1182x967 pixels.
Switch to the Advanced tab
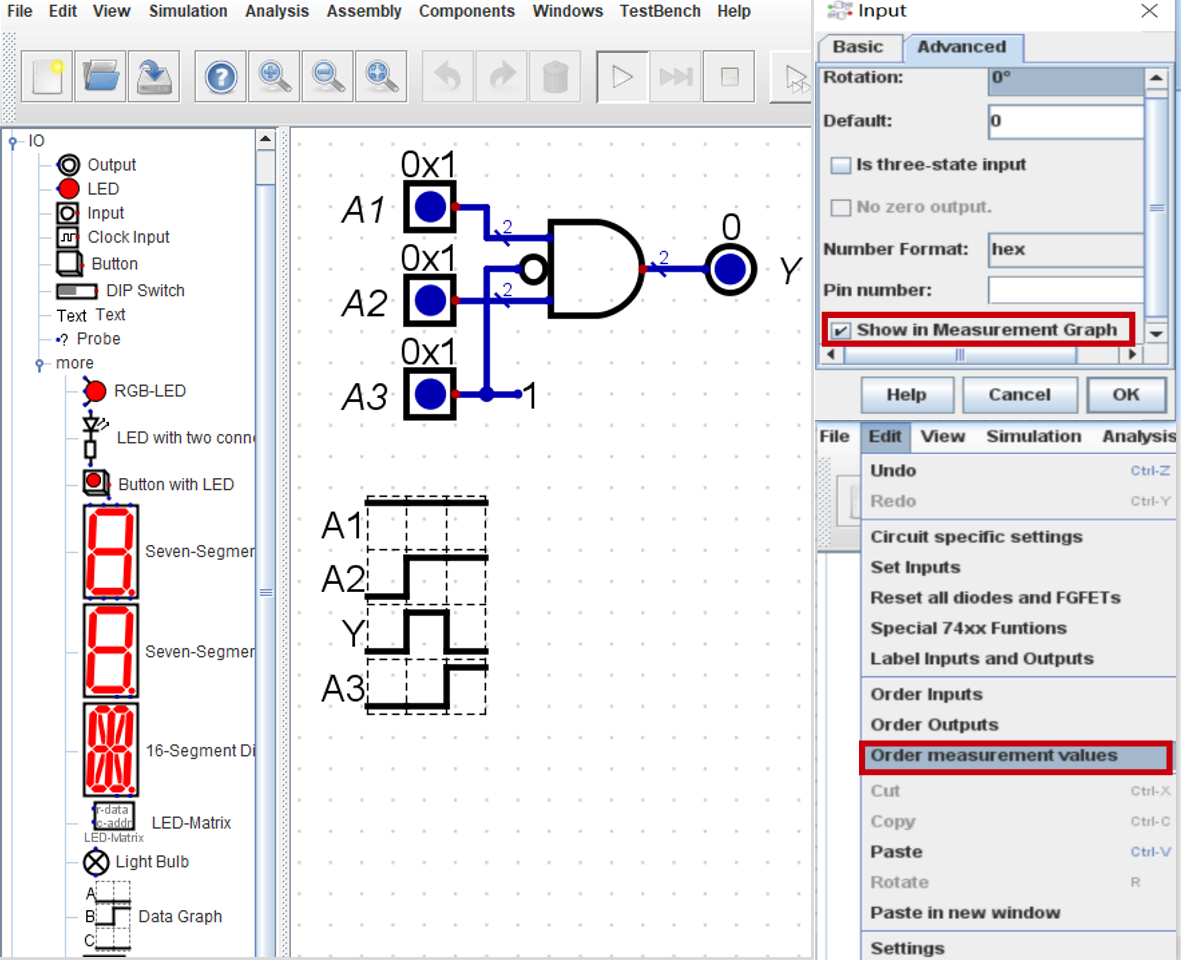coord(962,47)
